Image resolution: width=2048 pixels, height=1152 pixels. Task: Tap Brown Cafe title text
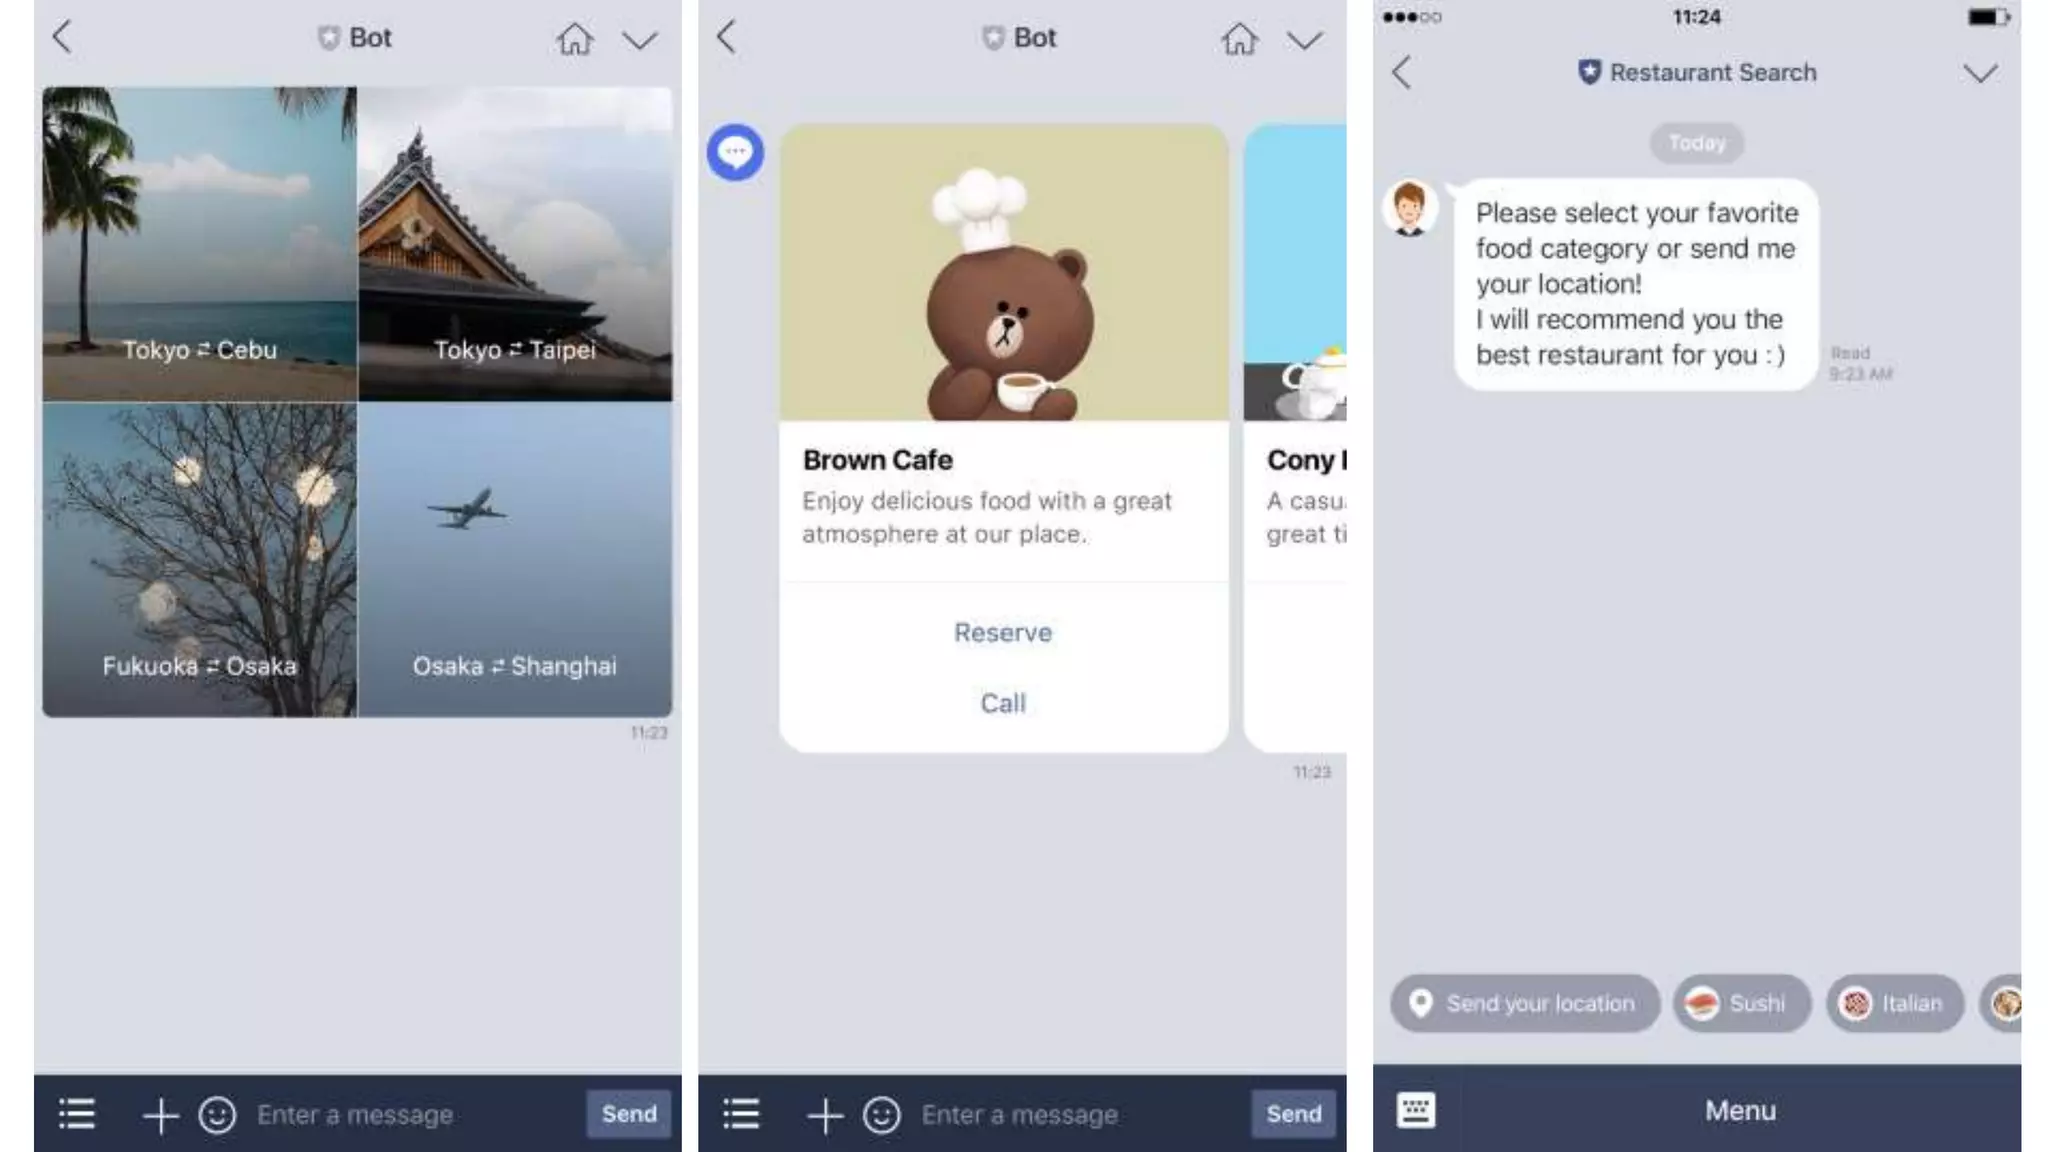coord(878,460)
